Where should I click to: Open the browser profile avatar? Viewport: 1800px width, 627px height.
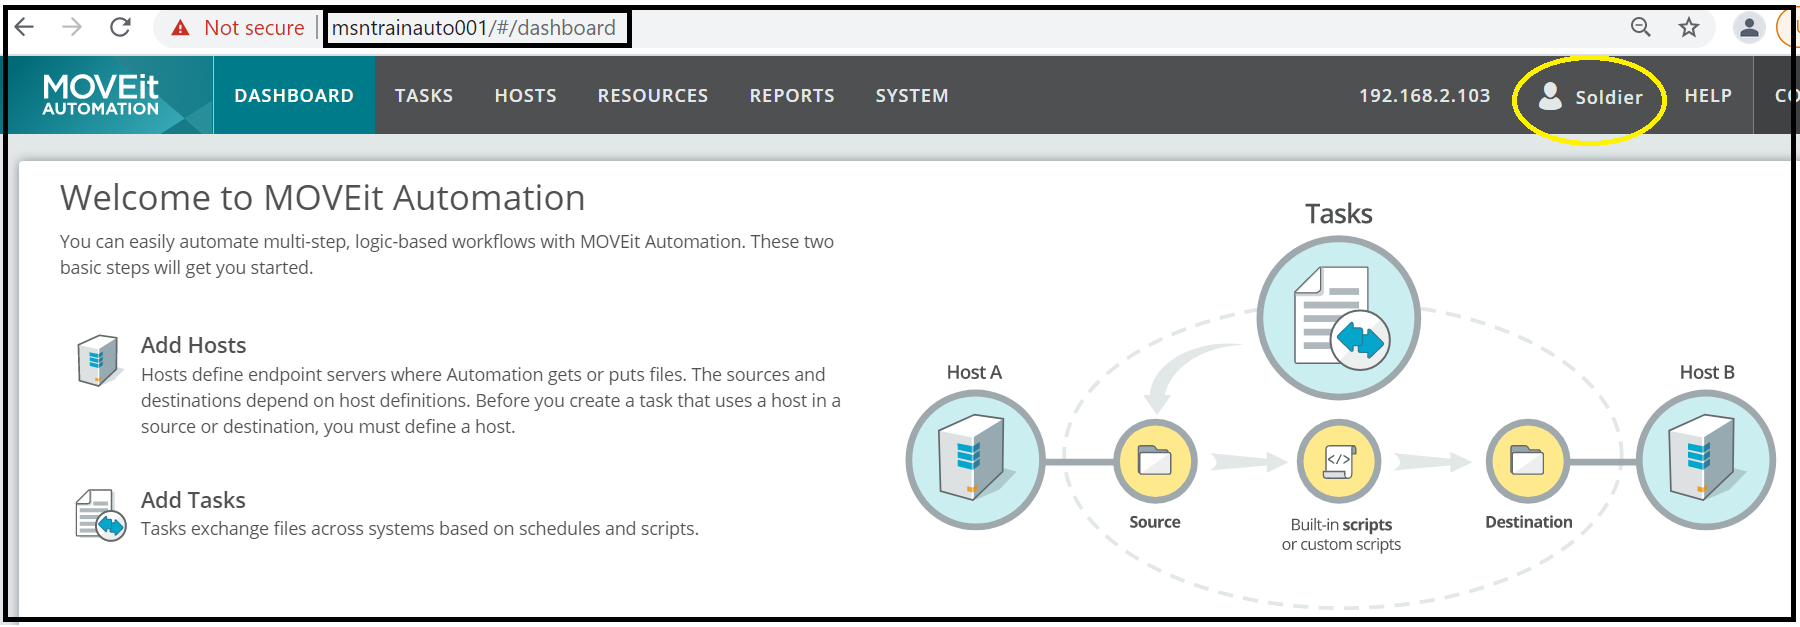[x=1749, y=27]
